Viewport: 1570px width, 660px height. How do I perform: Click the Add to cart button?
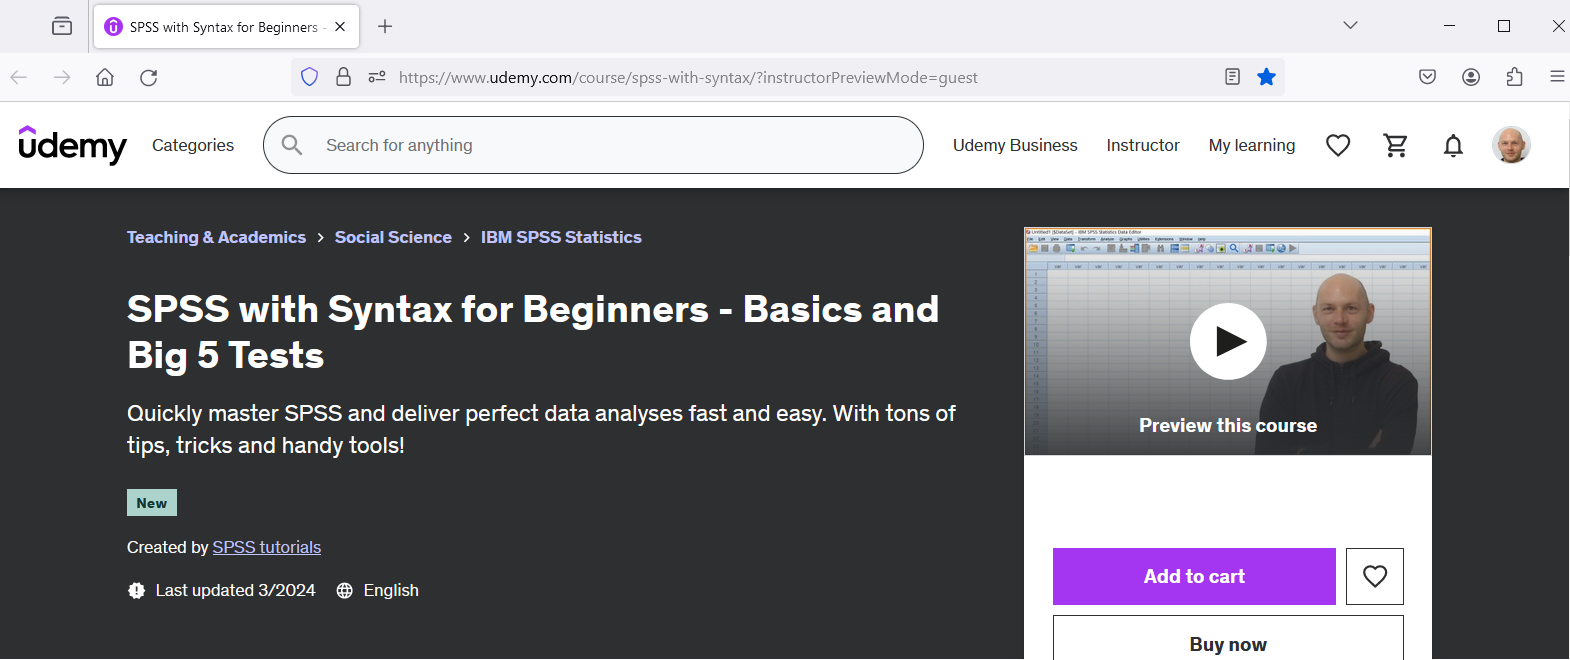pos(1193,576)
